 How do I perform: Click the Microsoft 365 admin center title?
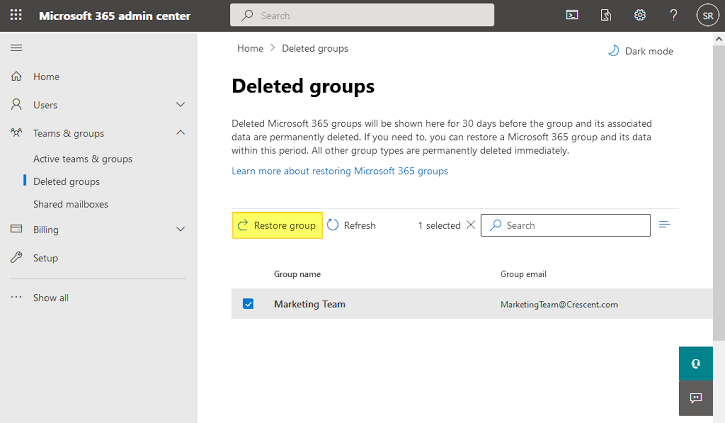pos(115,16)
